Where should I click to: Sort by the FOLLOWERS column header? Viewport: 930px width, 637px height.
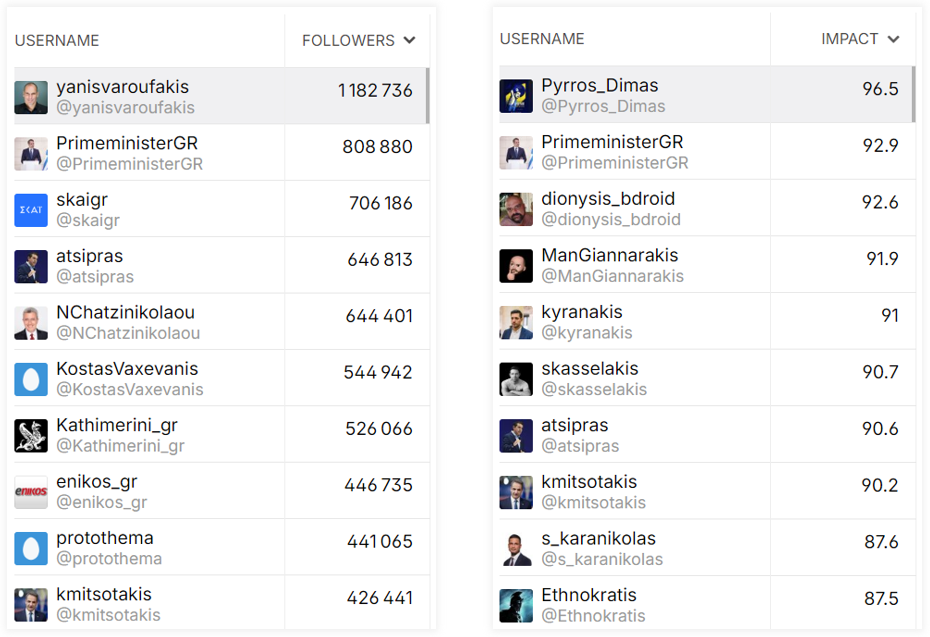coord(348,40)
